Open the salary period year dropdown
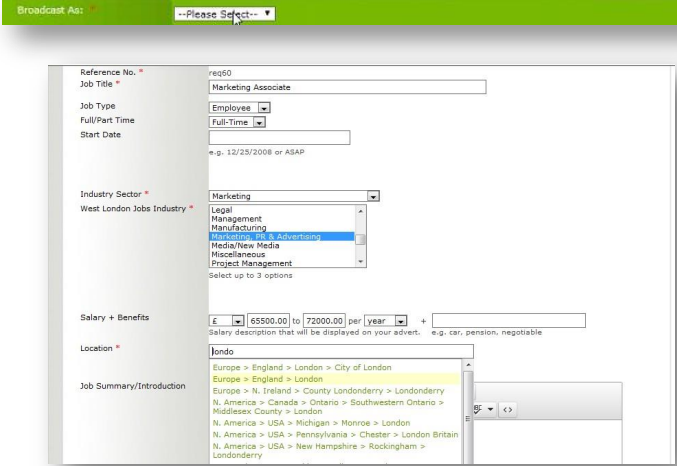 [386, 321]
